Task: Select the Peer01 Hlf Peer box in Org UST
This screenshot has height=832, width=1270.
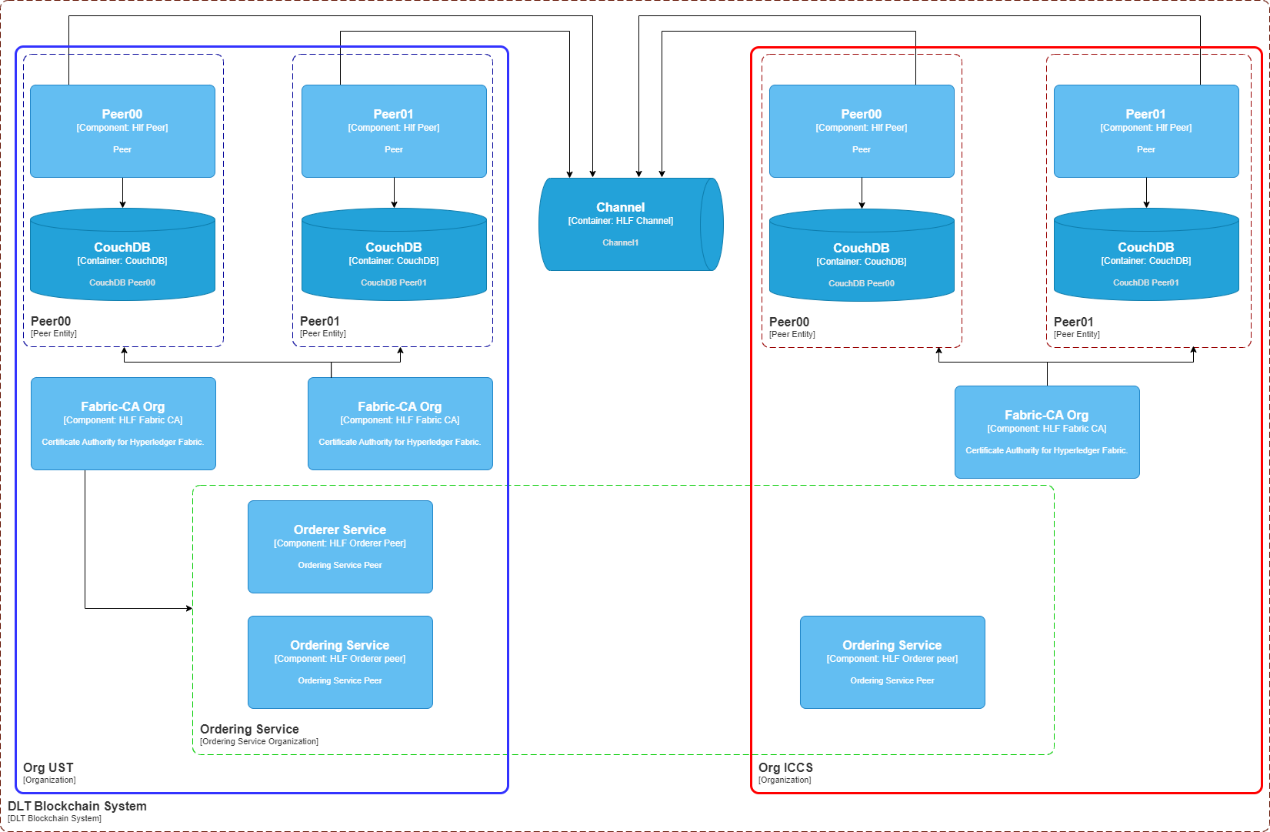Action: coord(394,131)
